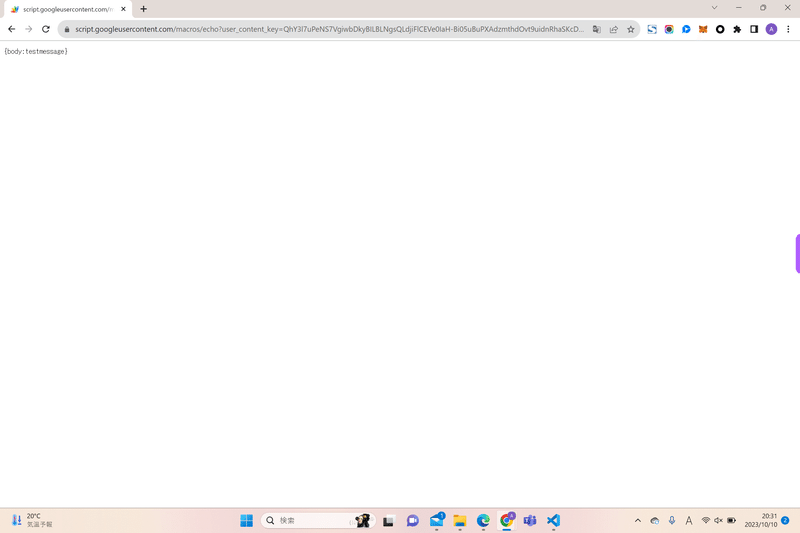Share this page from address bar

tap(614, 29)
